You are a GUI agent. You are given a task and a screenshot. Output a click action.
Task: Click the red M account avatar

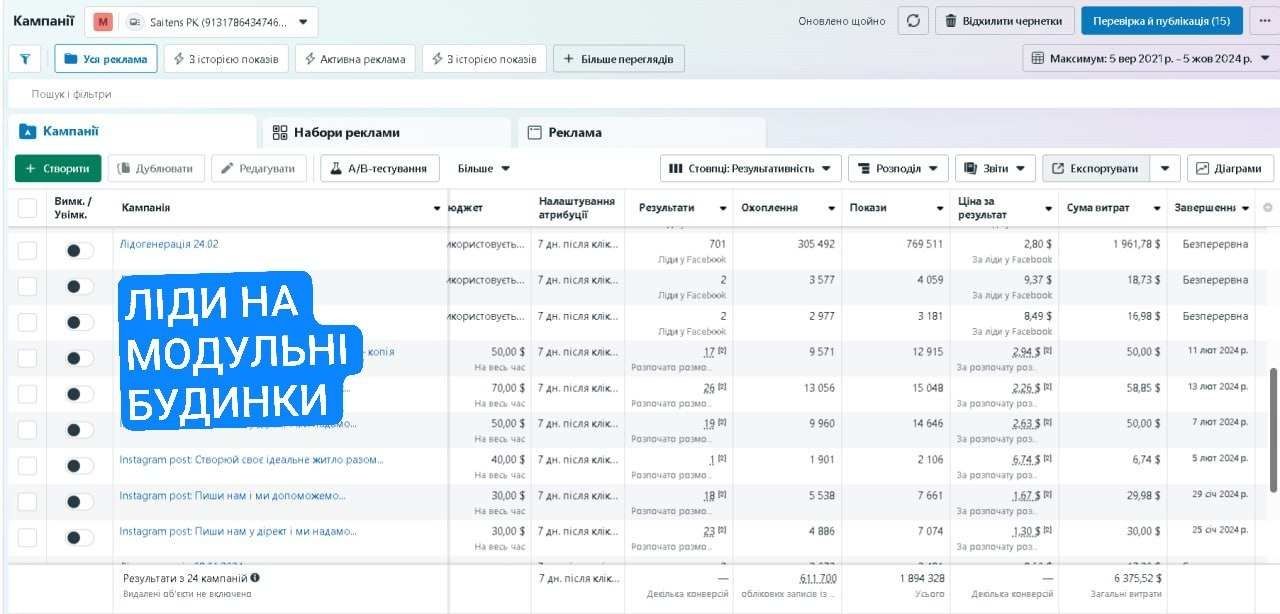coord(104,21)
